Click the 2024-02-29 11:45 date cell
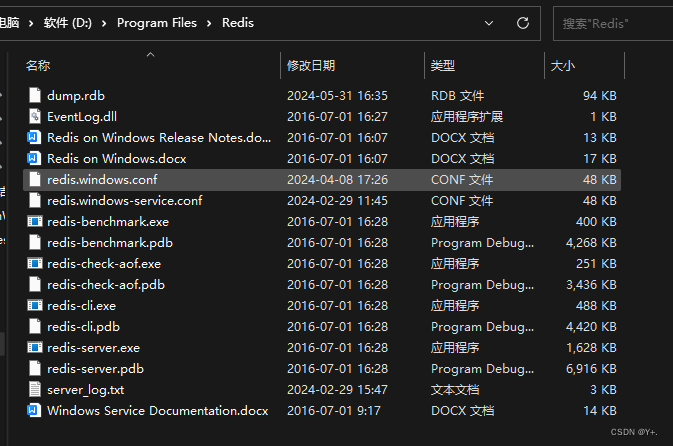 coord(337,200)
